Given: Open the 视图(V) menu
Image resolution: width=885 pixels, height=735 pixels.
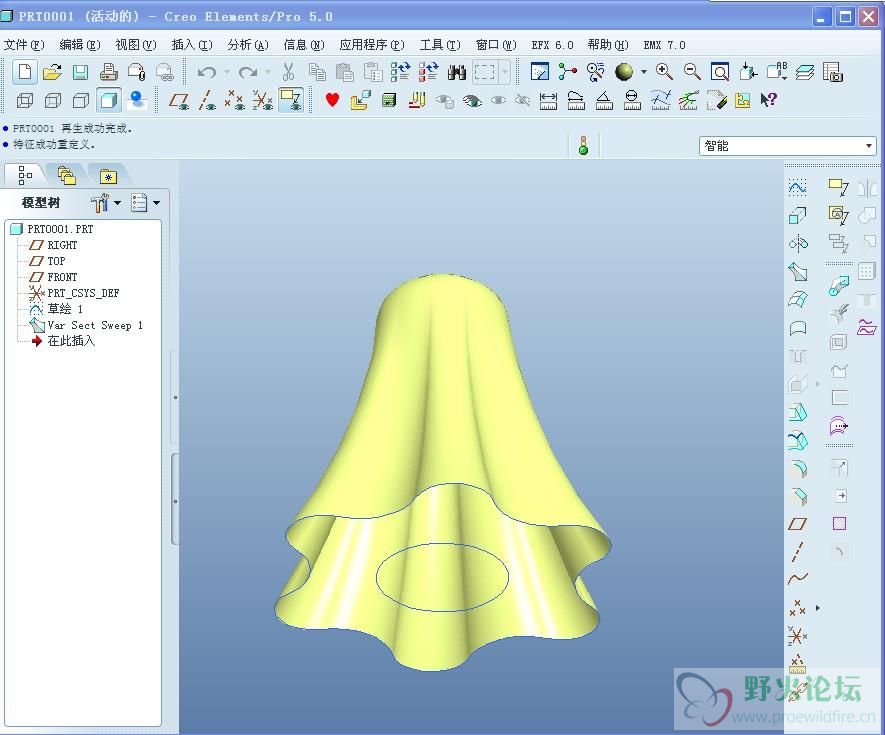Looking at the screenshot, I should [135, 45].
